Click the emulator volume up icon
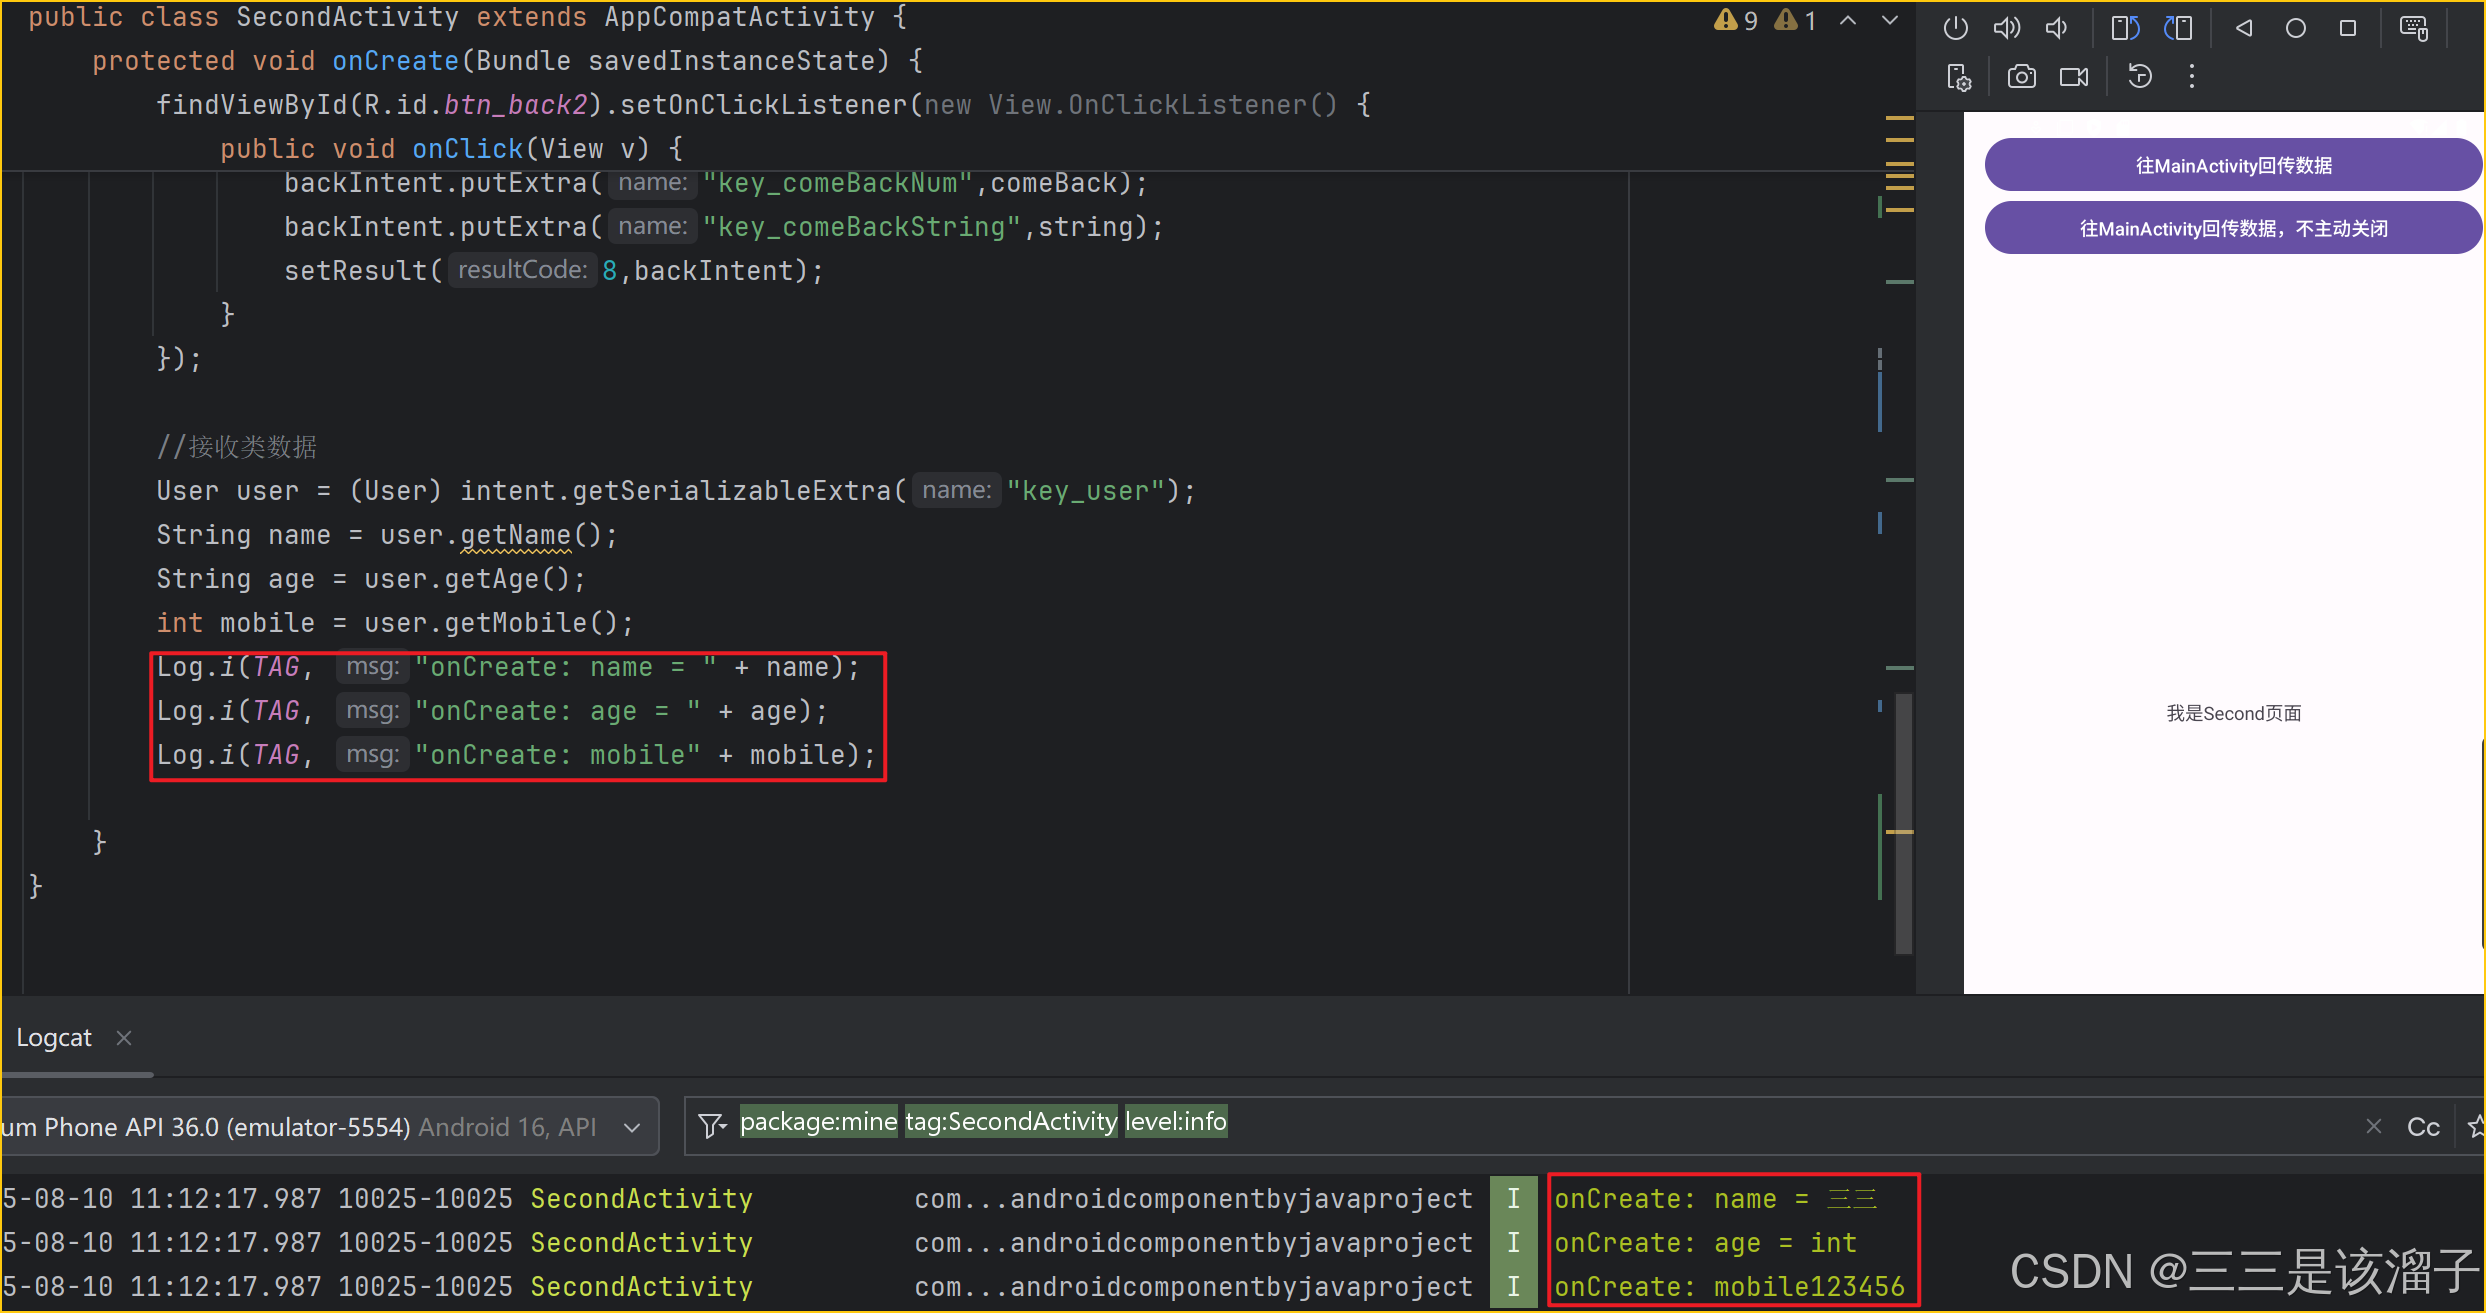Viewport: 2486px width, 1313px height. pyautogui.click(x=2006, y=28)
